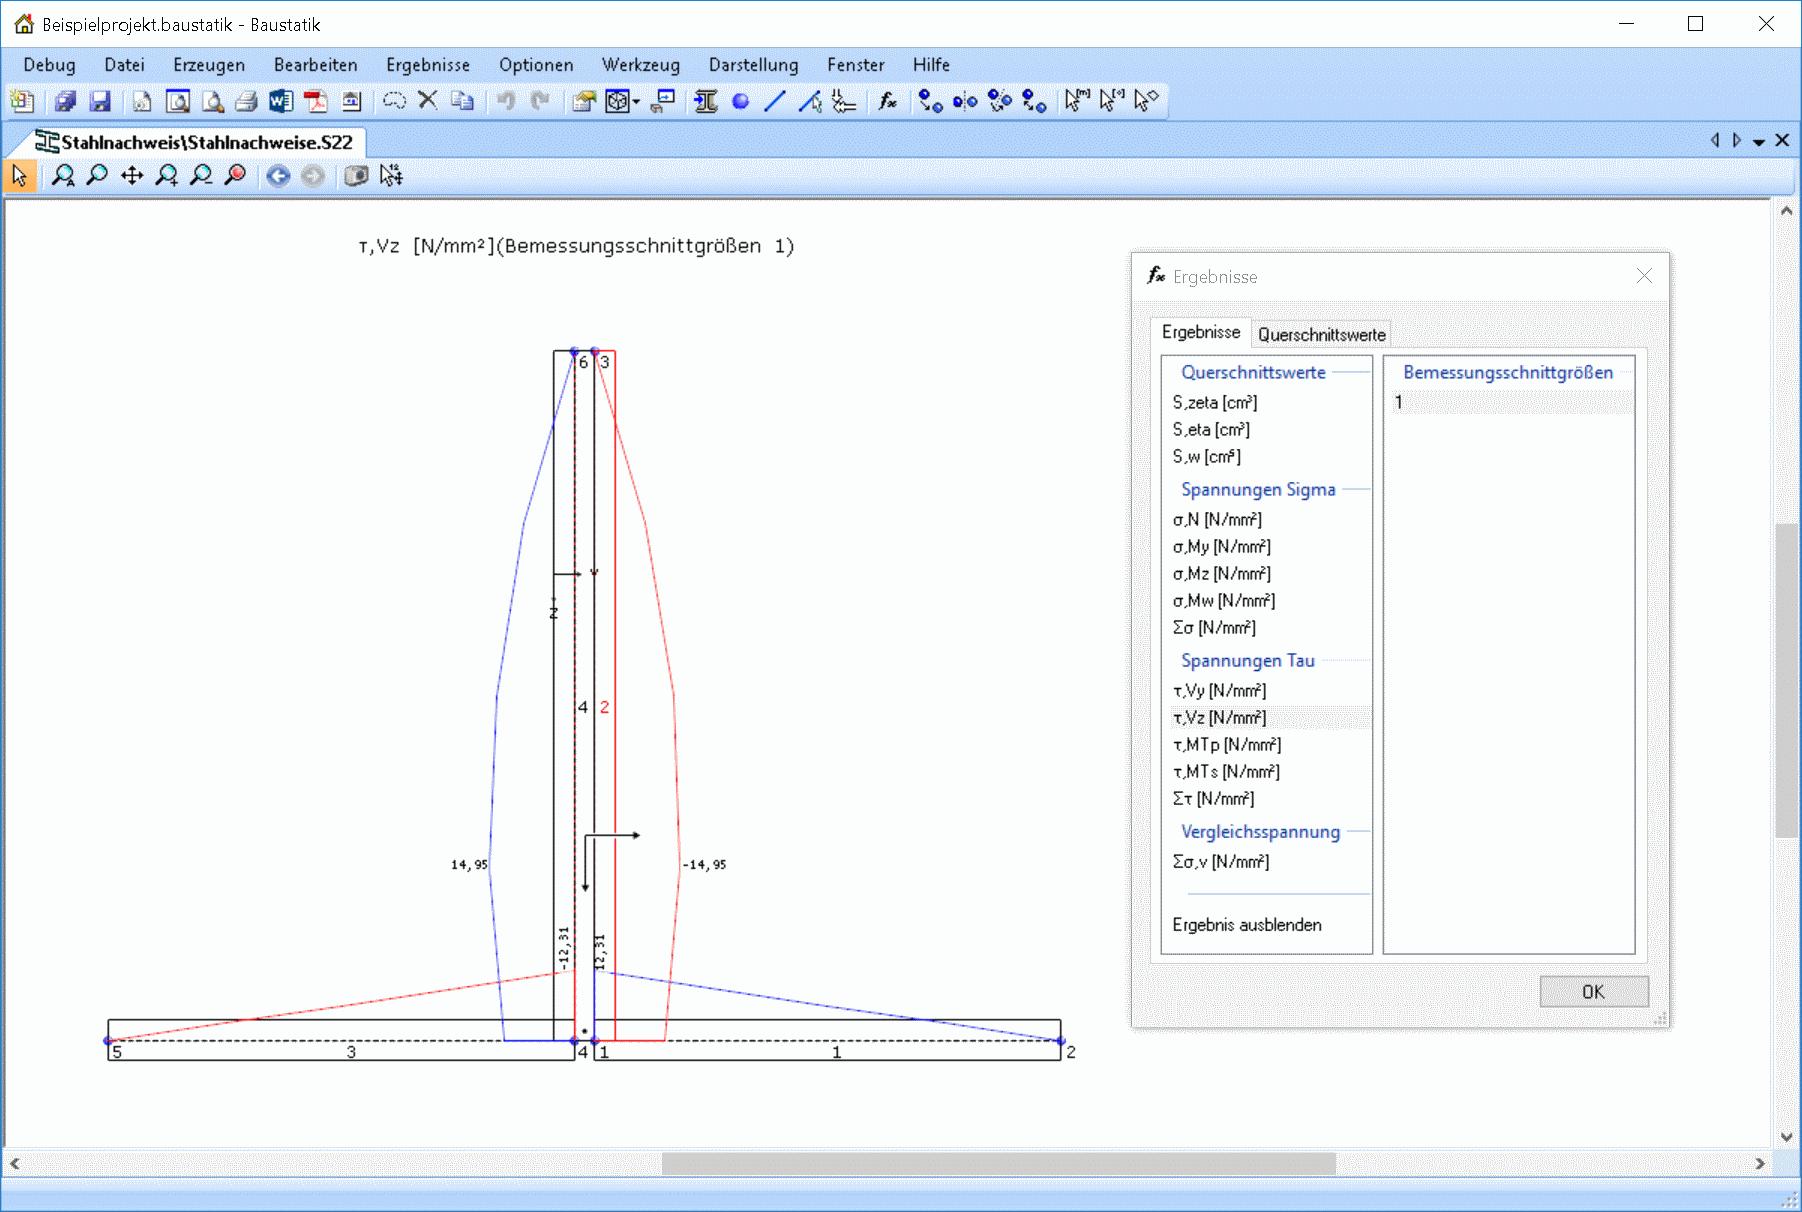Select the Ergebnisse tab in dialog
The image size is (1802, 1212).
click(1201, 332)
